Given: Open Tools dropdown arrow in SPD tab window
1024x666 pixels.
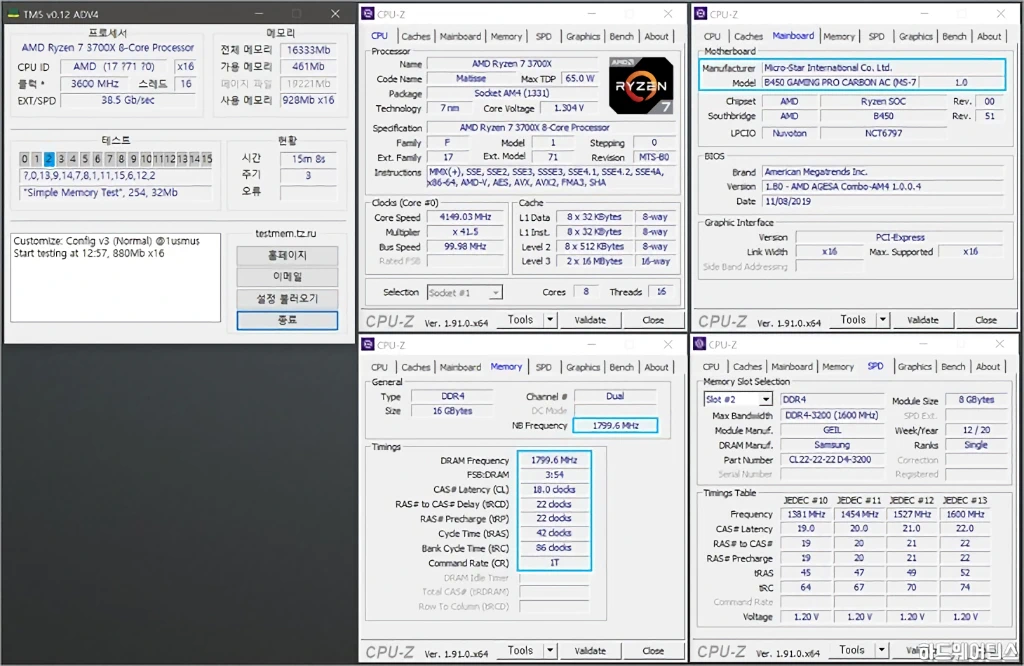Looking at the screenshot, I should (882, 650).
